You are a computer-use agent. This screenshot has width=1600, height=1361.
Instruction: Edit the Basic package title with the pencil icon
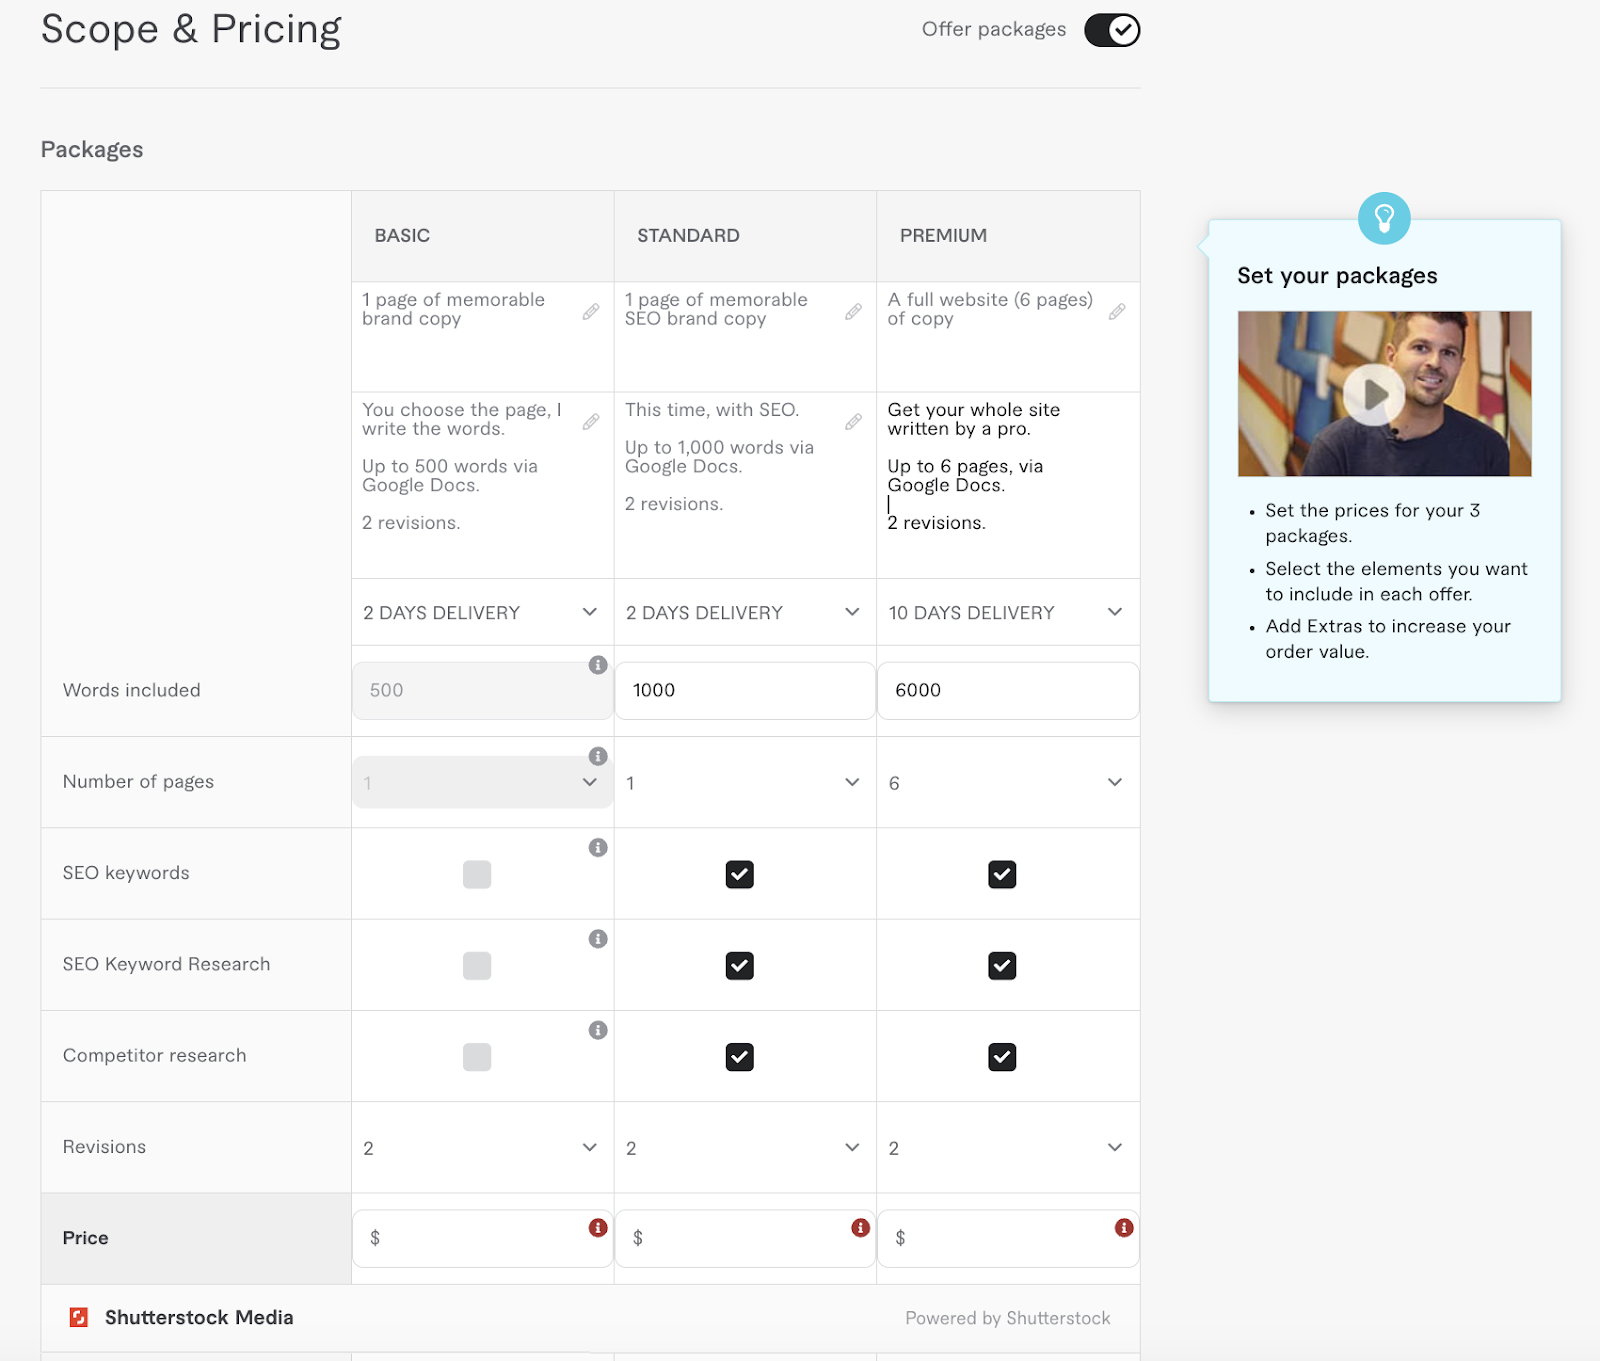590,311
